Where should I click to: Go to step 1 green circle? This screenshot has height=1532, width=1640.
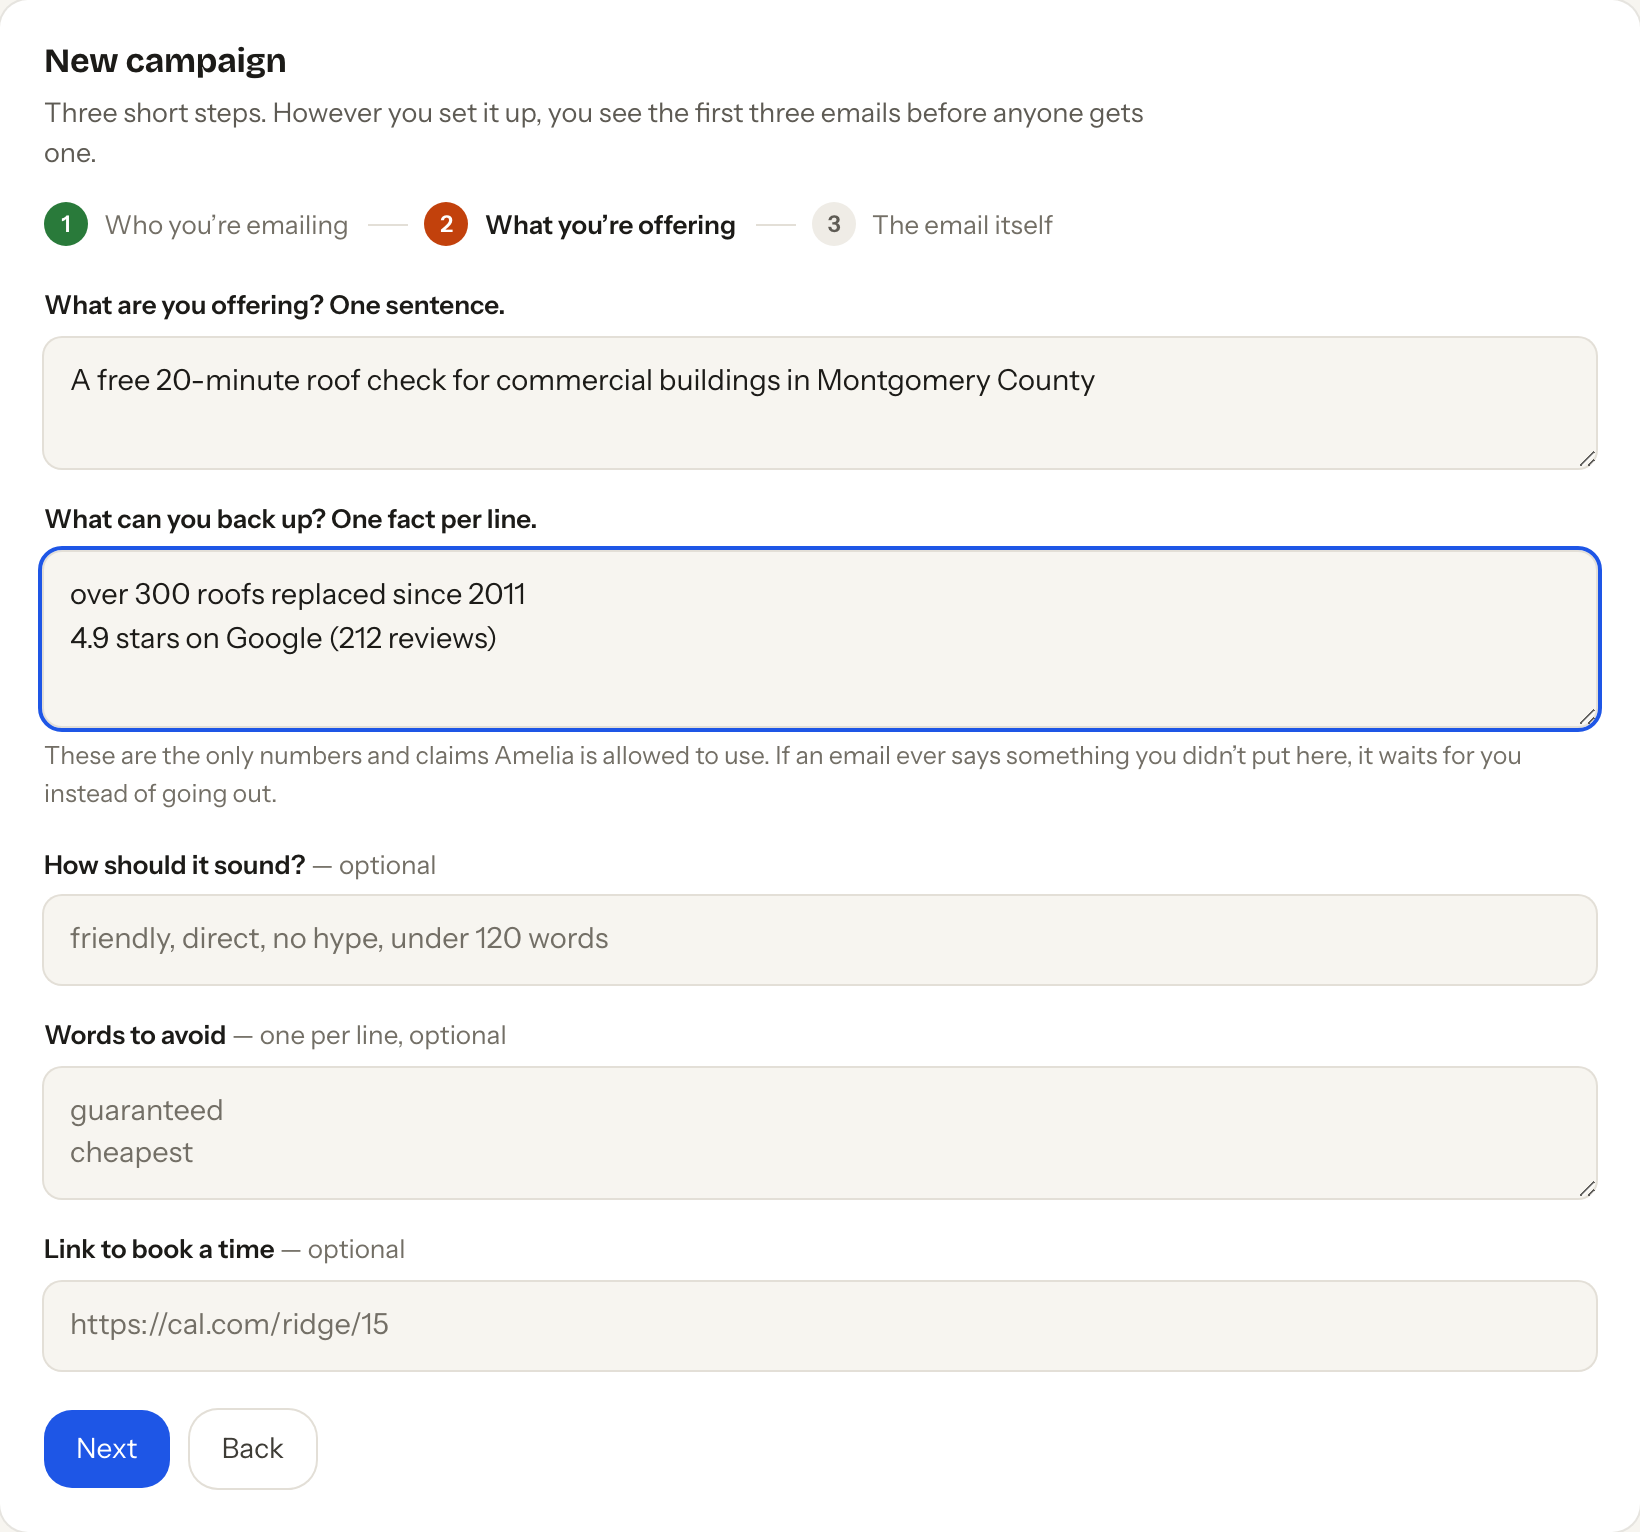66,224
